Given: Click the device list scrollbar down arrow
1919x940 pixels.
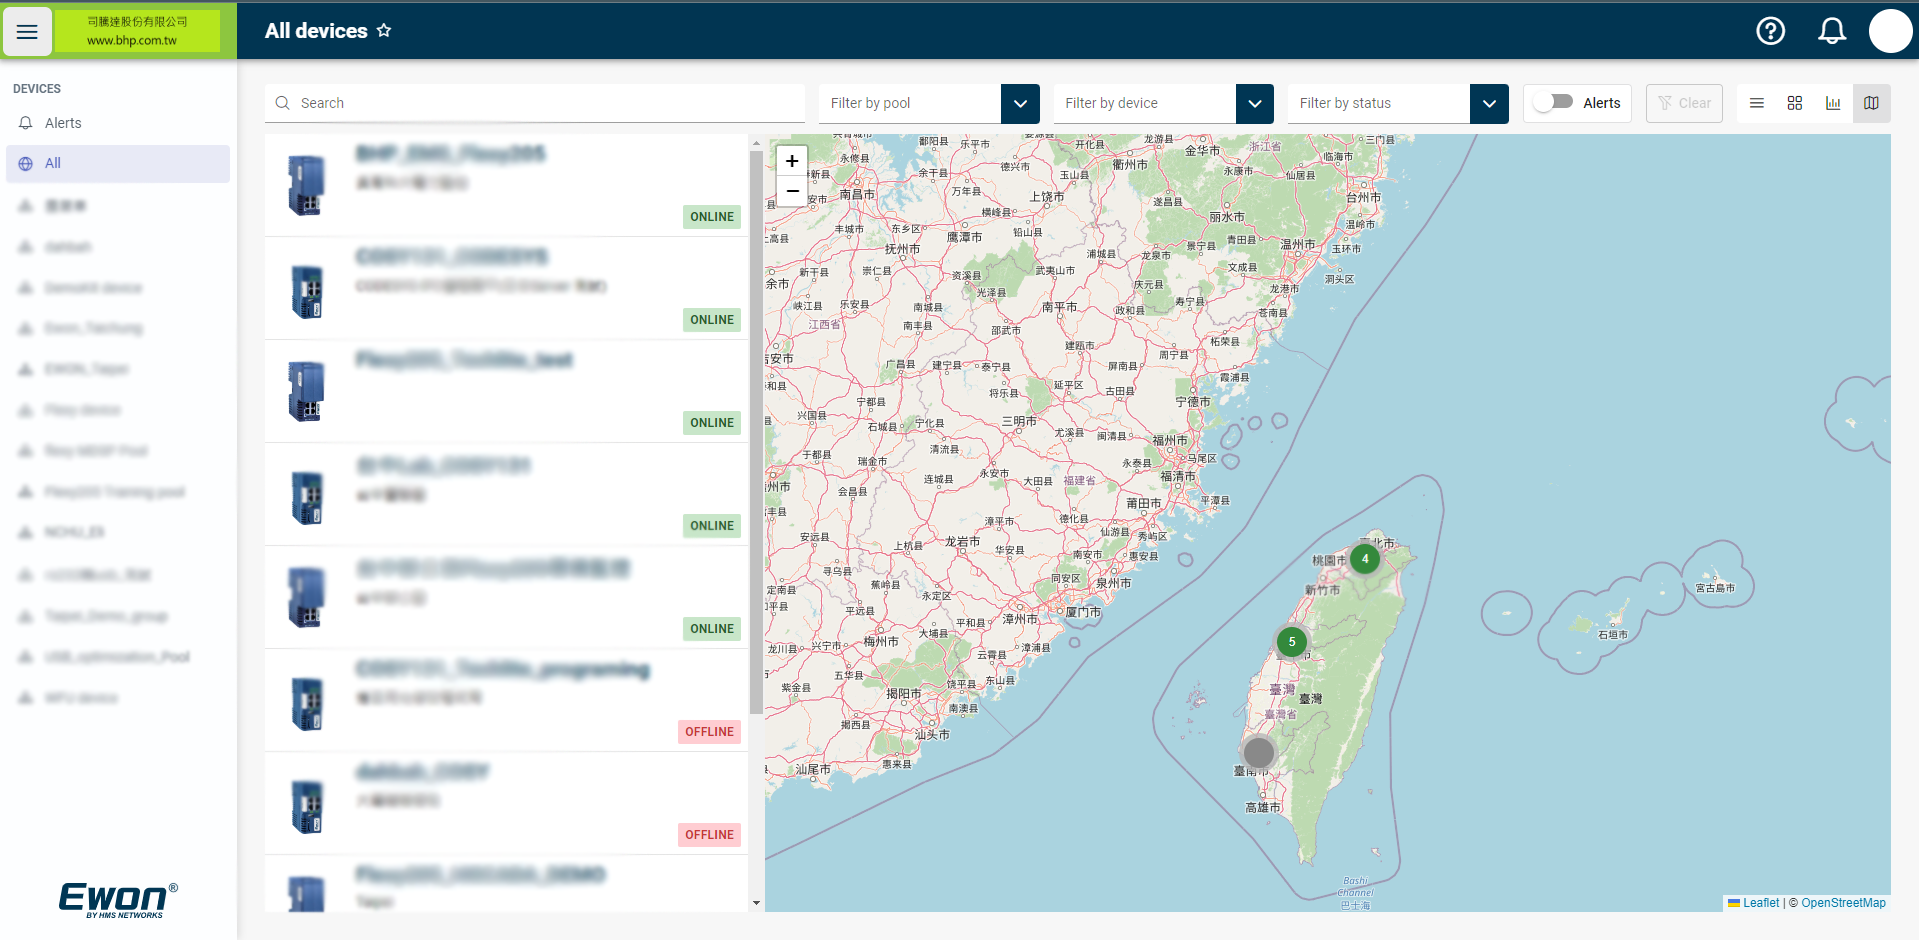Looking at the screenshot, I should tap(756, 903).
